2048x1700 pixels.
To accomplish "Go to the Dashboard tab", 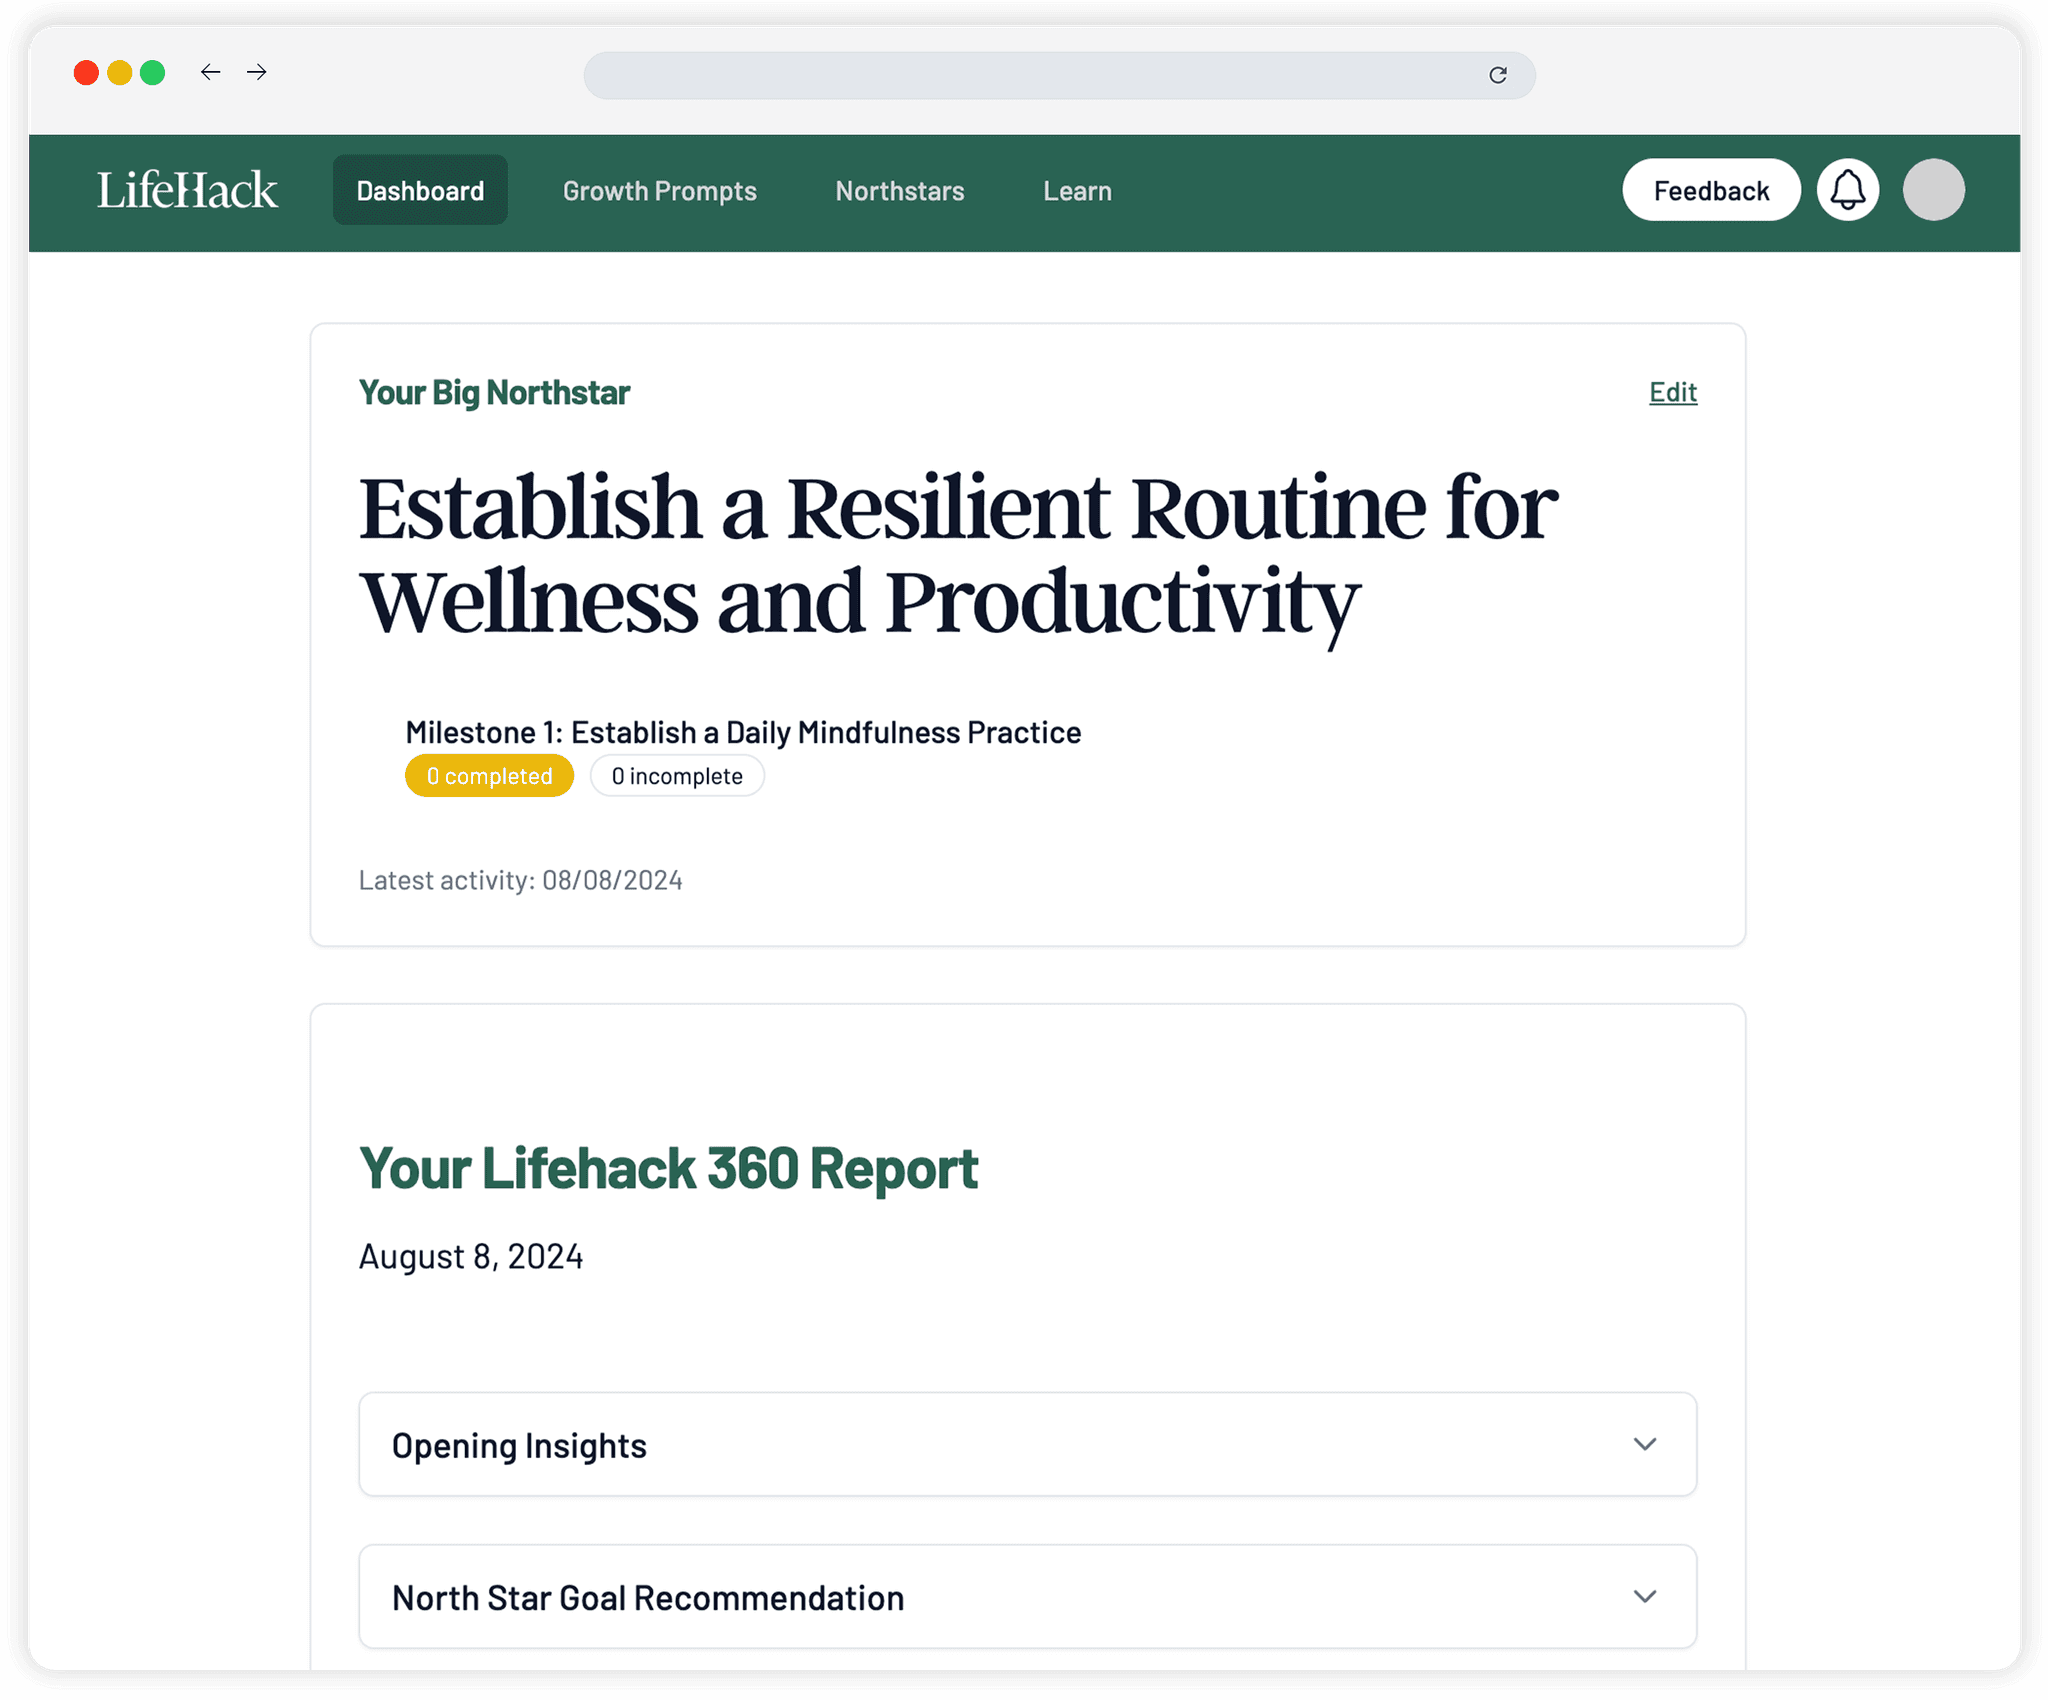I will pos(420,190).
